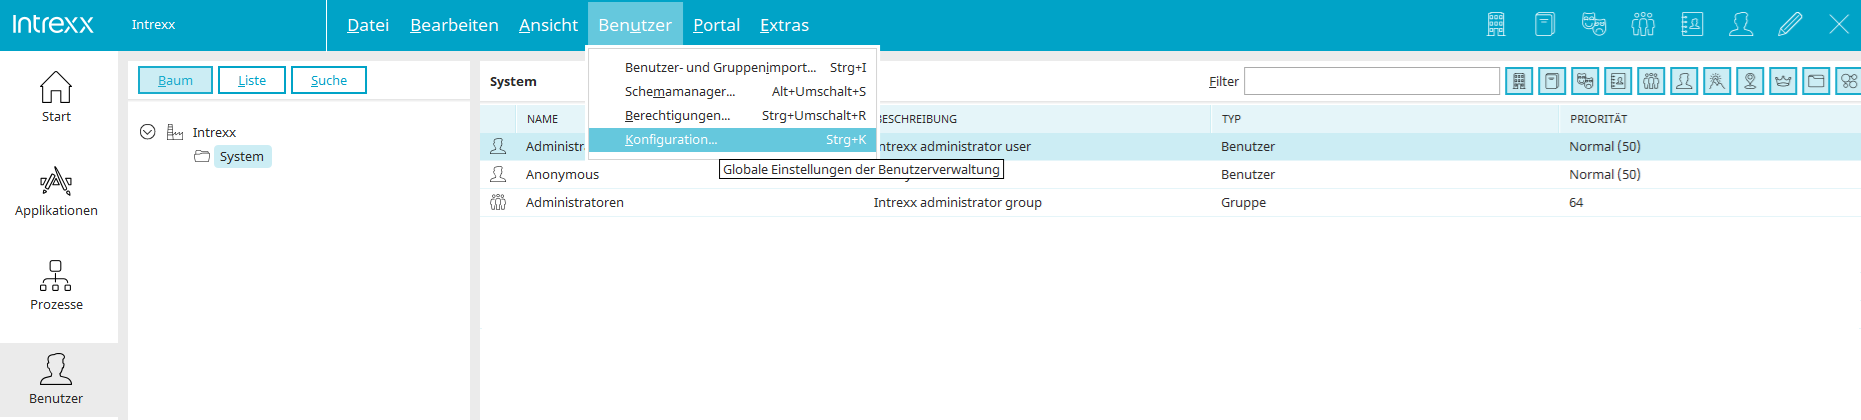The width and height of the screenshot is (1861, 420).
Task: Select System folder in tree
Action: [241, 157]
